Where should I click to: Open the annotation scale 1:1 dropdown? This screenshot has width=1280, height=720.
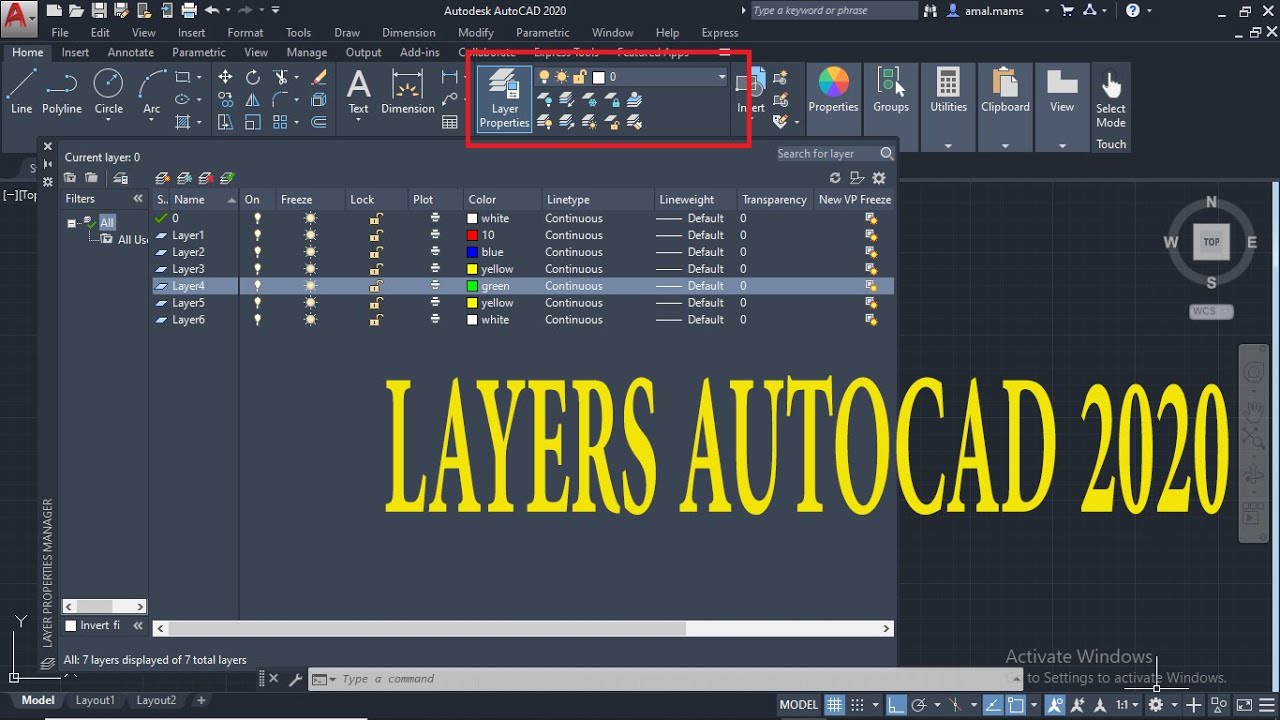pyautogui.click(x=1128, y=705)
